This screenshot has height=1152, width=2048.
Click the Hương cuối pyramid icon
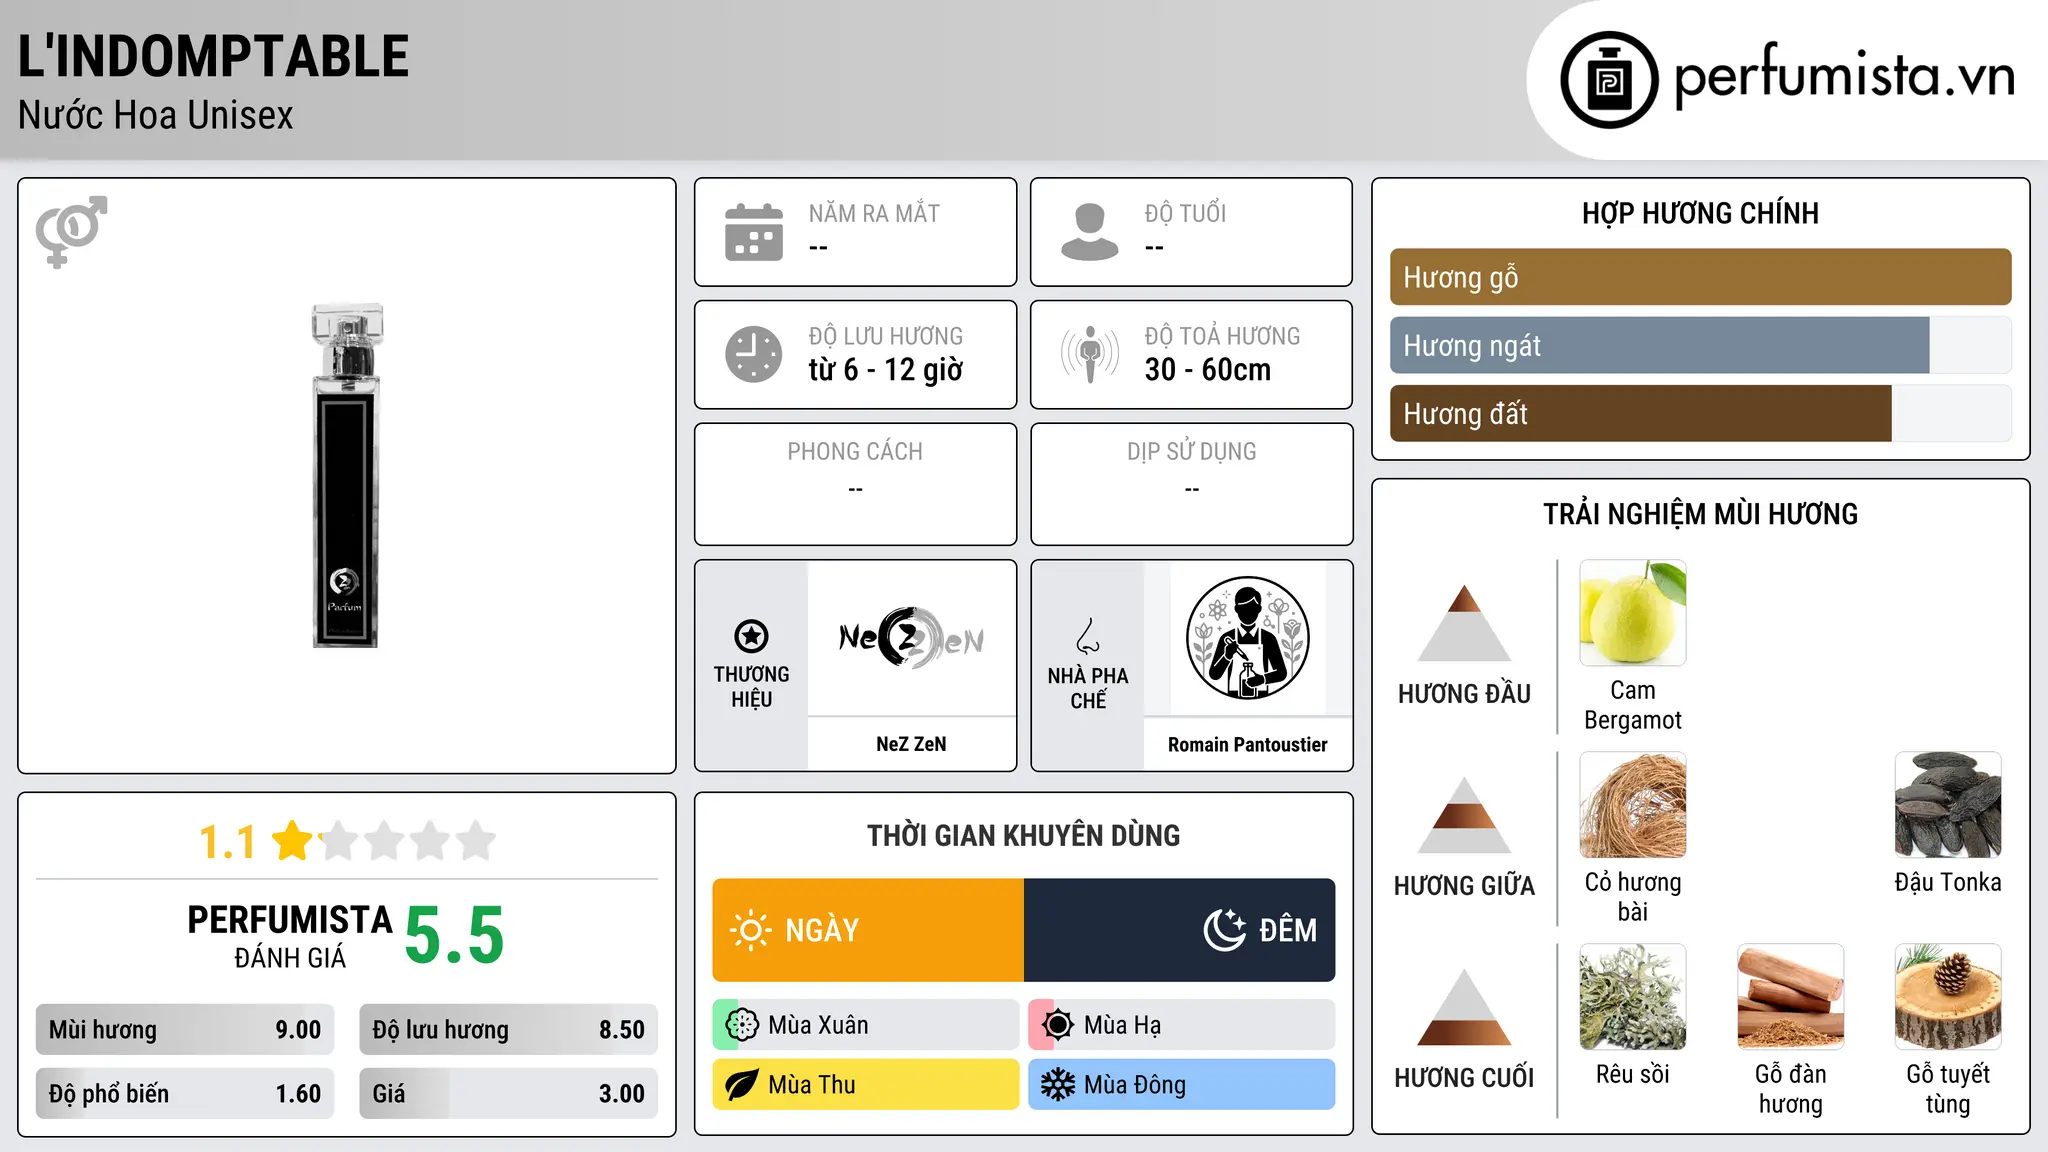[x=1464, y=1007]
